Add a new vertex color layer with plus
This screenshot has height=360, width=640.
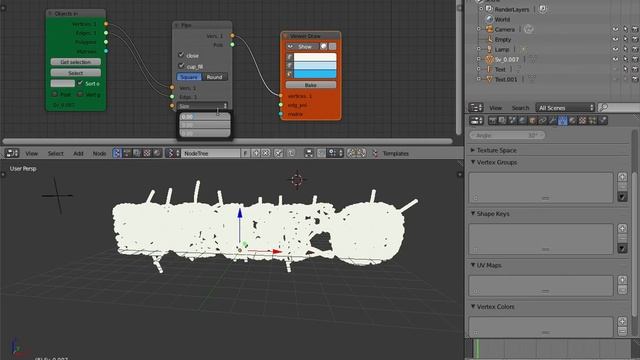(x=622, y=322)
